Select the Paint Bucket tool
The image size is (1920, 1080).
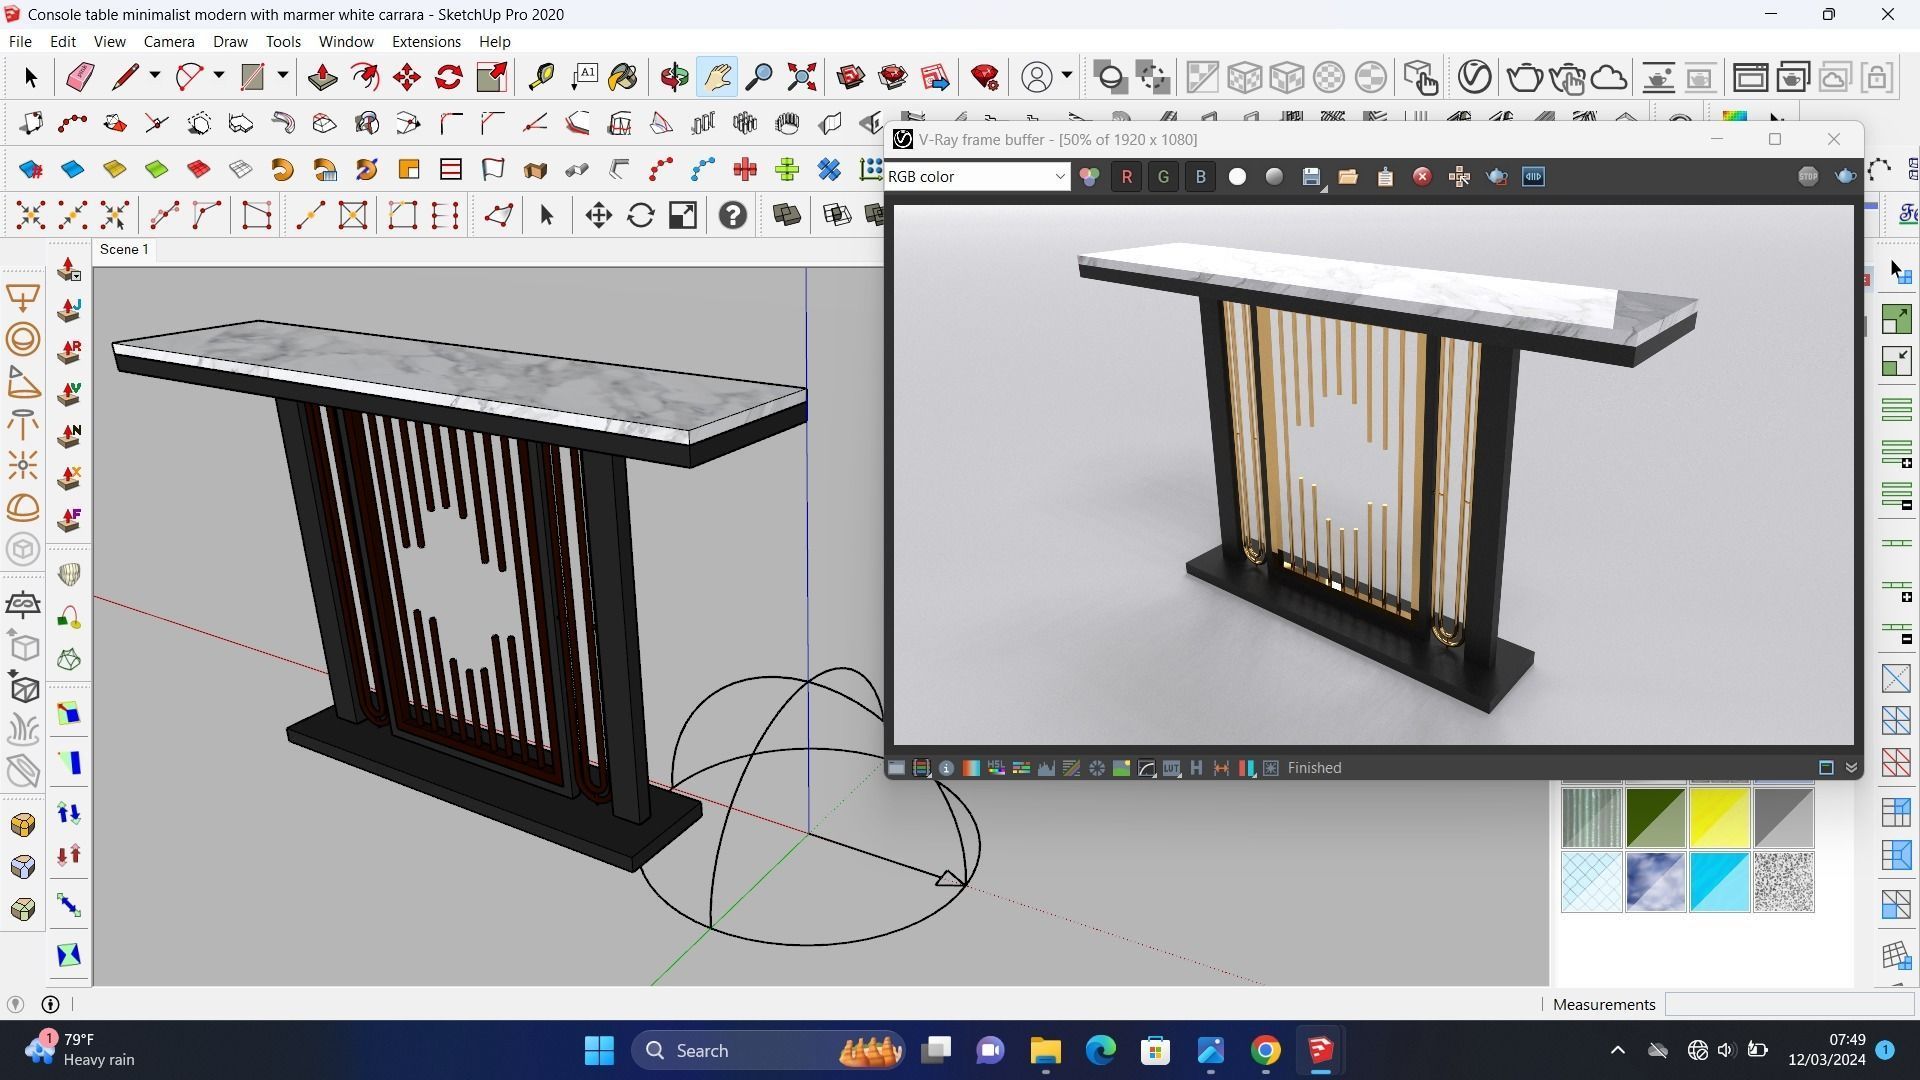[623, 77]
